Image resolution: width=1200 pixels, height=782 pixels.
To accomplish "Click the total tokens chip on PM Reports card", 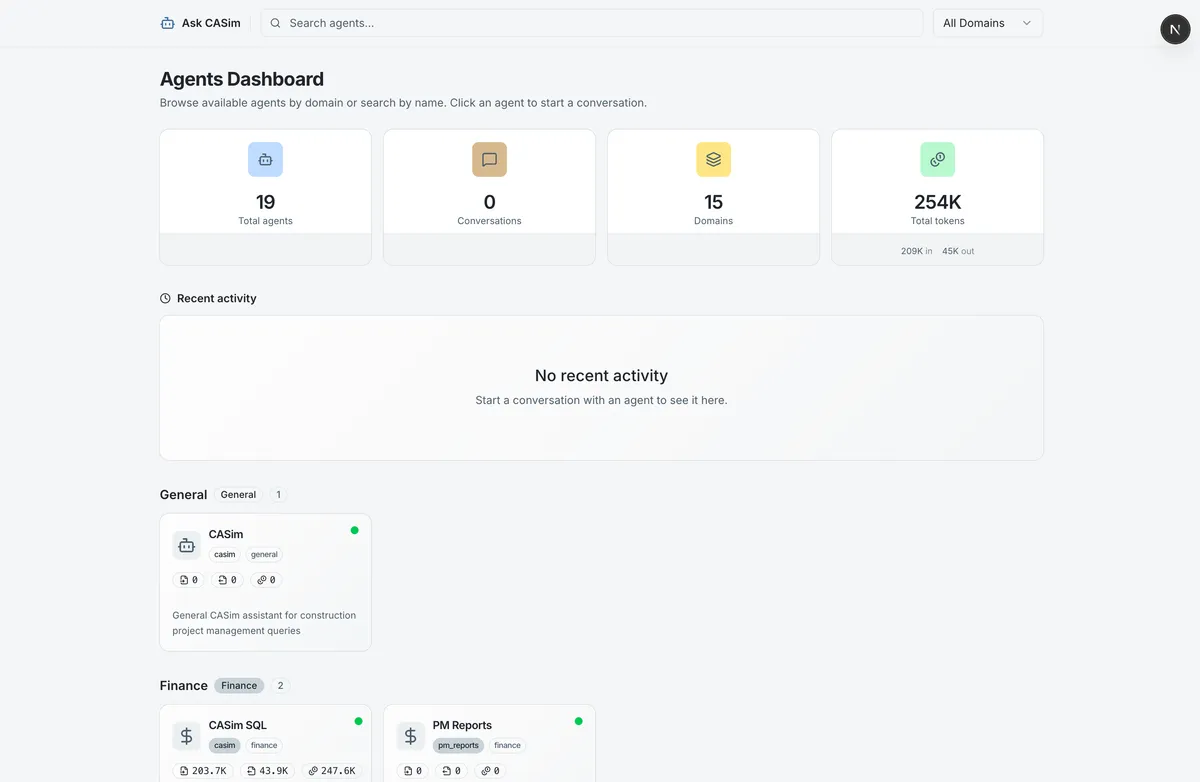I will coord(490,771).
